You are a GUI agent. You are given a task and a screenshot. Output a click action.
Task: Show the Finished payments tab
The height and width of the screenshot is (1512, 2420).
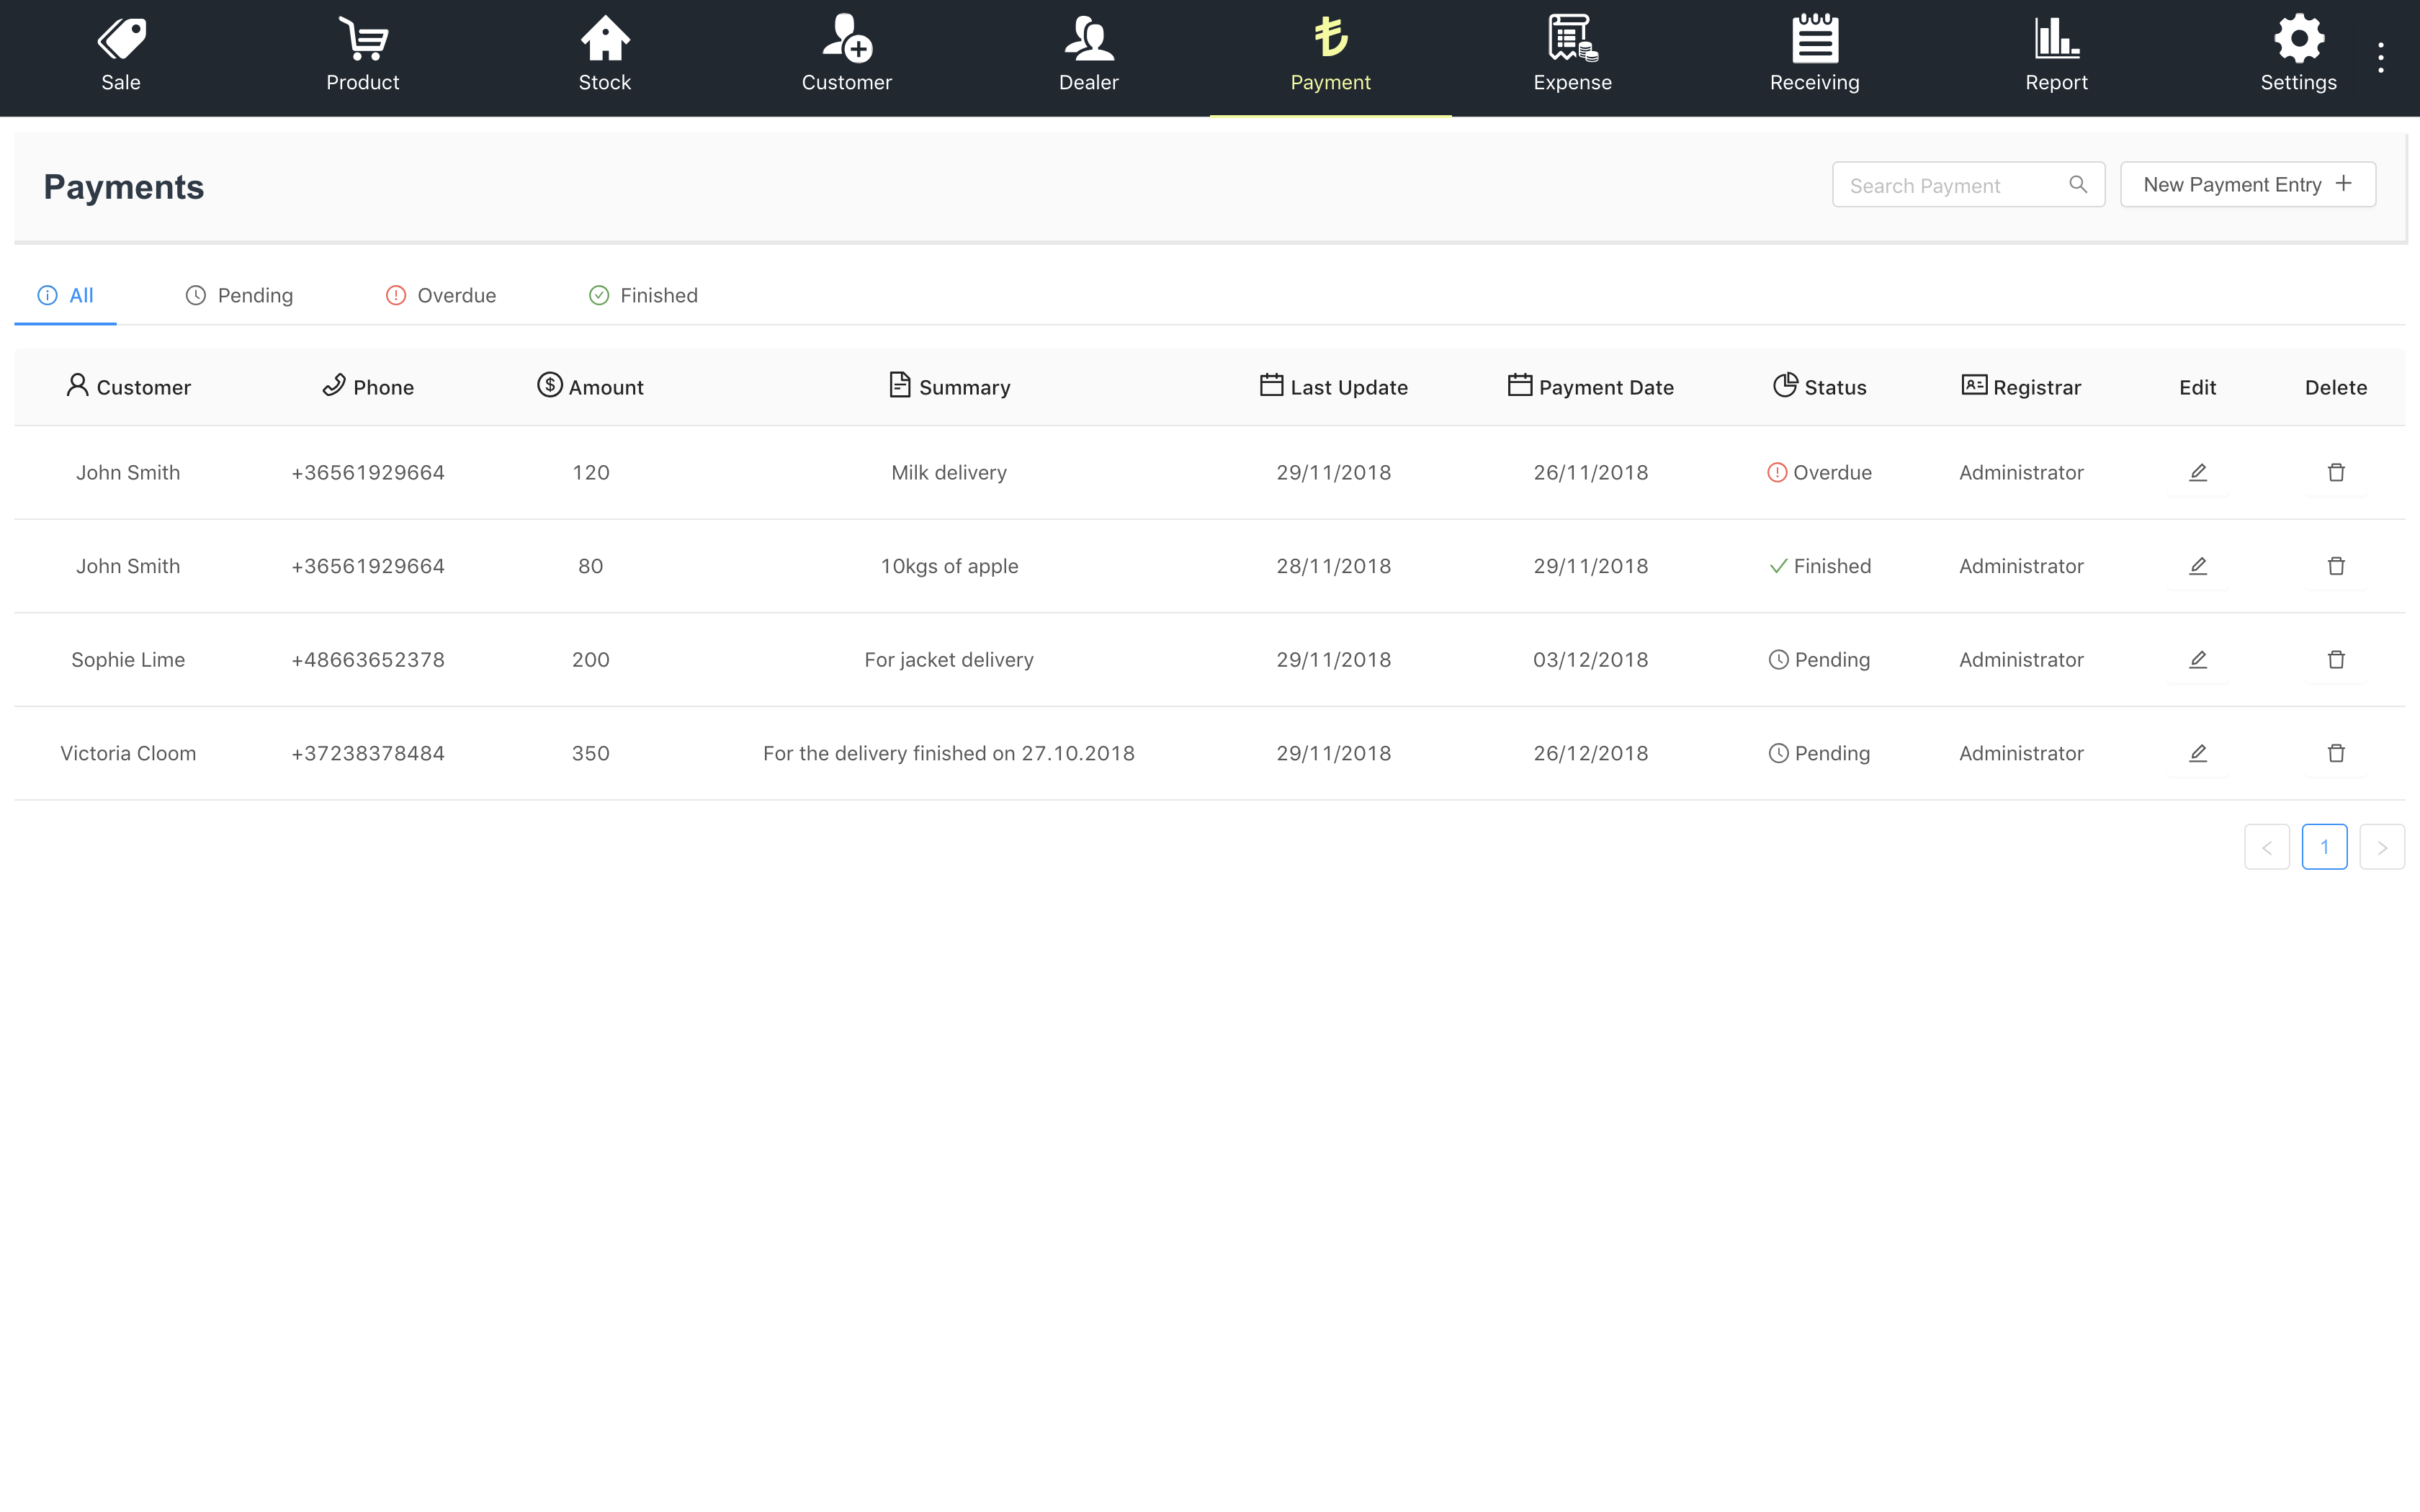(x=644, y=296)
